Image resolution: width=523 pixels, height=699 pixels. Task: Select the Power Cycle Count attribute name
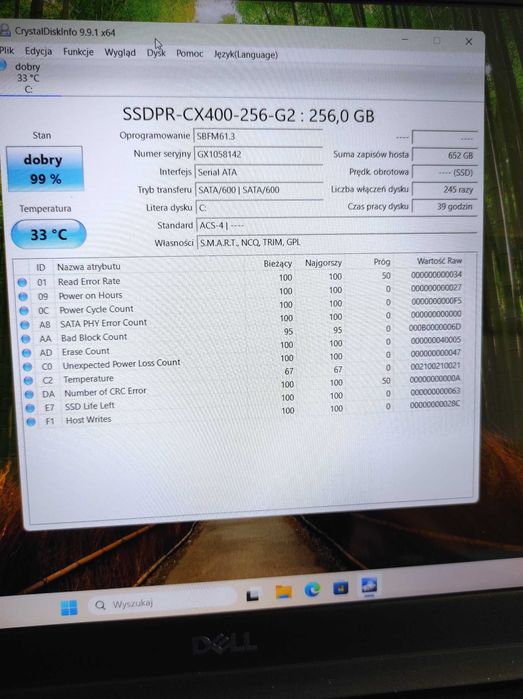[x=96, y=309]
